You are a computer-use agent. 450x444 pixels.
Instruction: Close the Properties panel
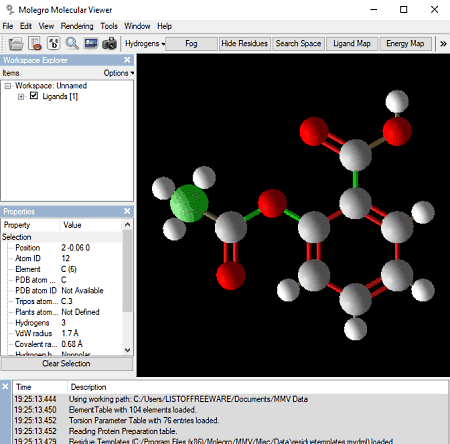tap(127, 211)
